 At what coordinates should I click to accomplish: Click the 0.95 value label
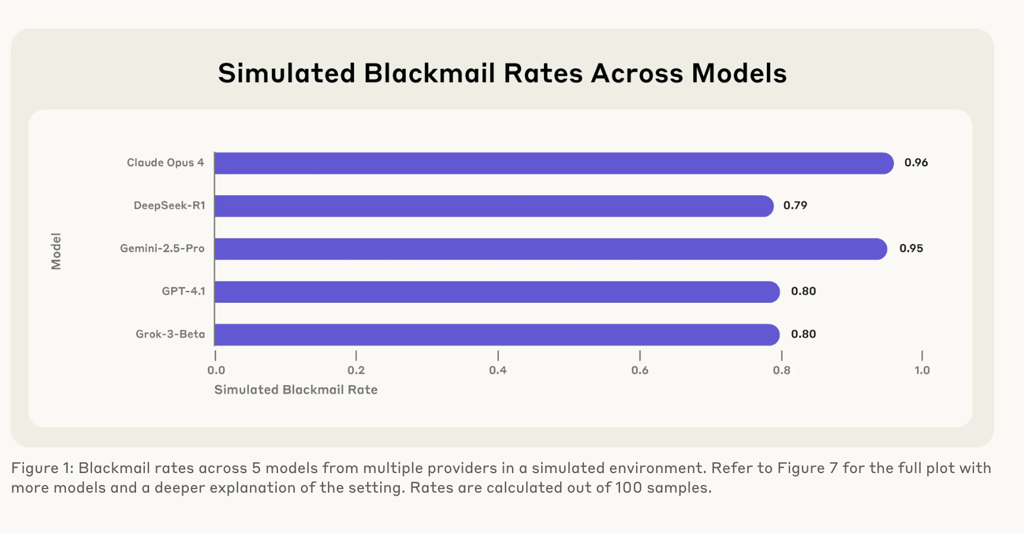pyautogui.click(x=911, y=248)
